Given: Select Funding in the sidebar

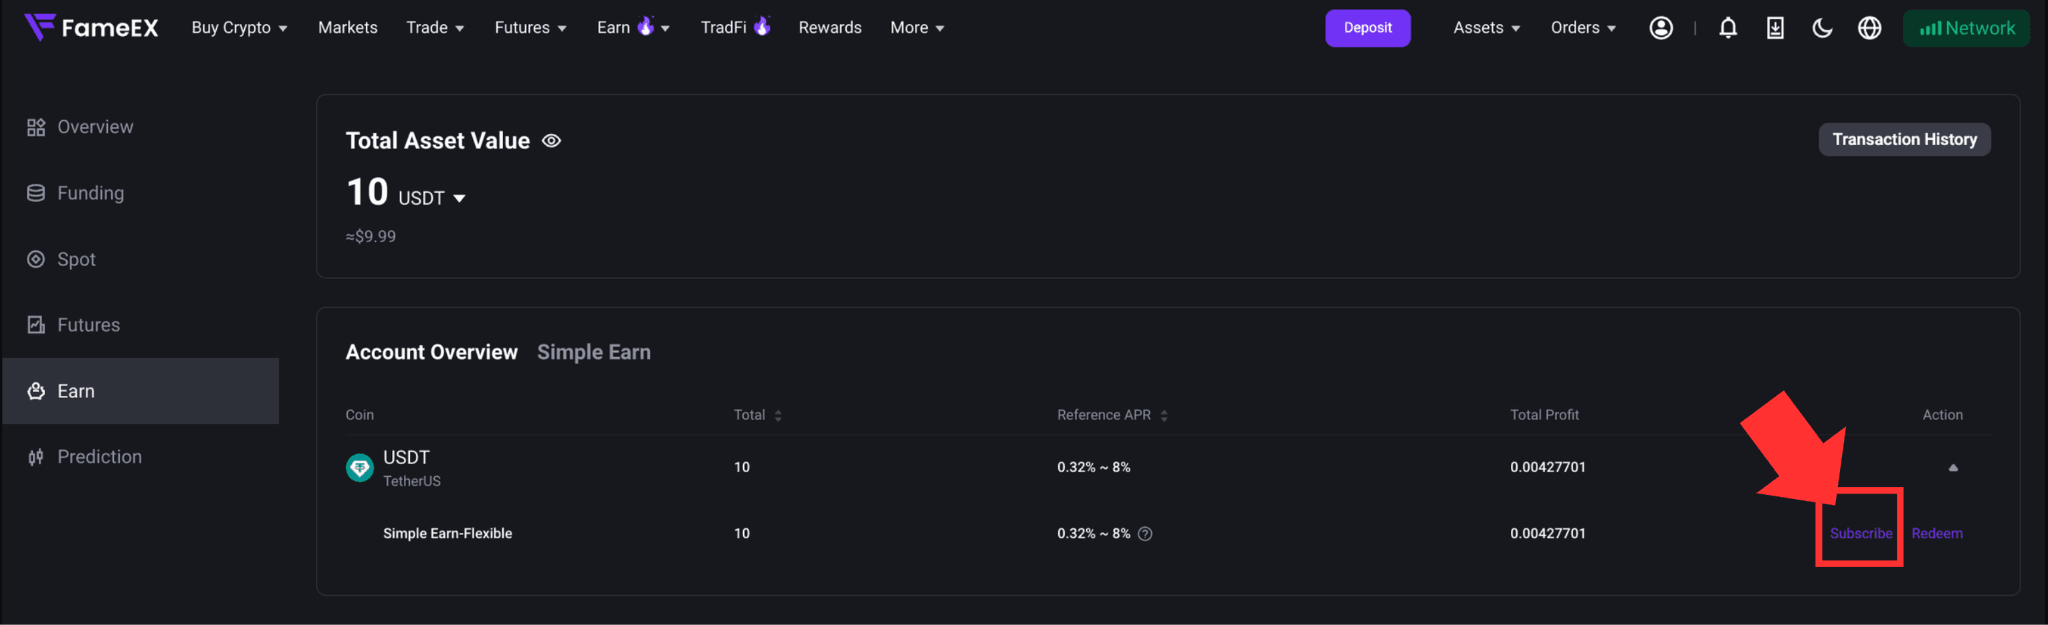Looking at the screenshot, I should 140,193.
